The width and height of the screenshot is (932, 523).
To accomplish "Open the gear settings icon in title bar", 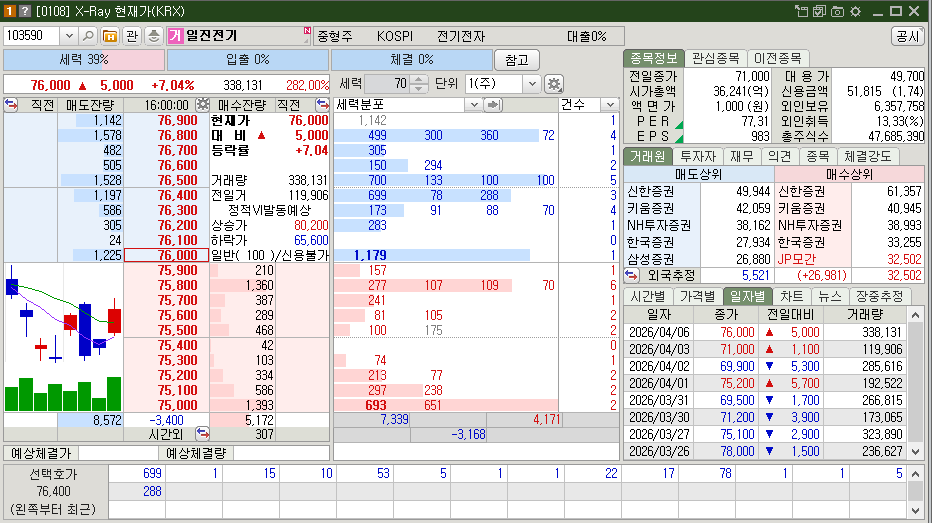I will pyautogui.click(x=855, y=11).
